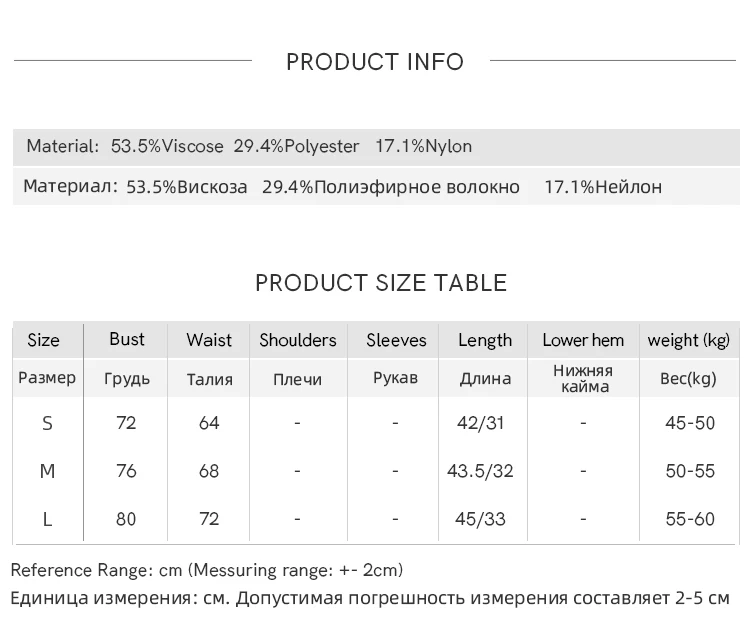Click the Shoulders column header
Screen dimensions: 750x635
point(298,340)
